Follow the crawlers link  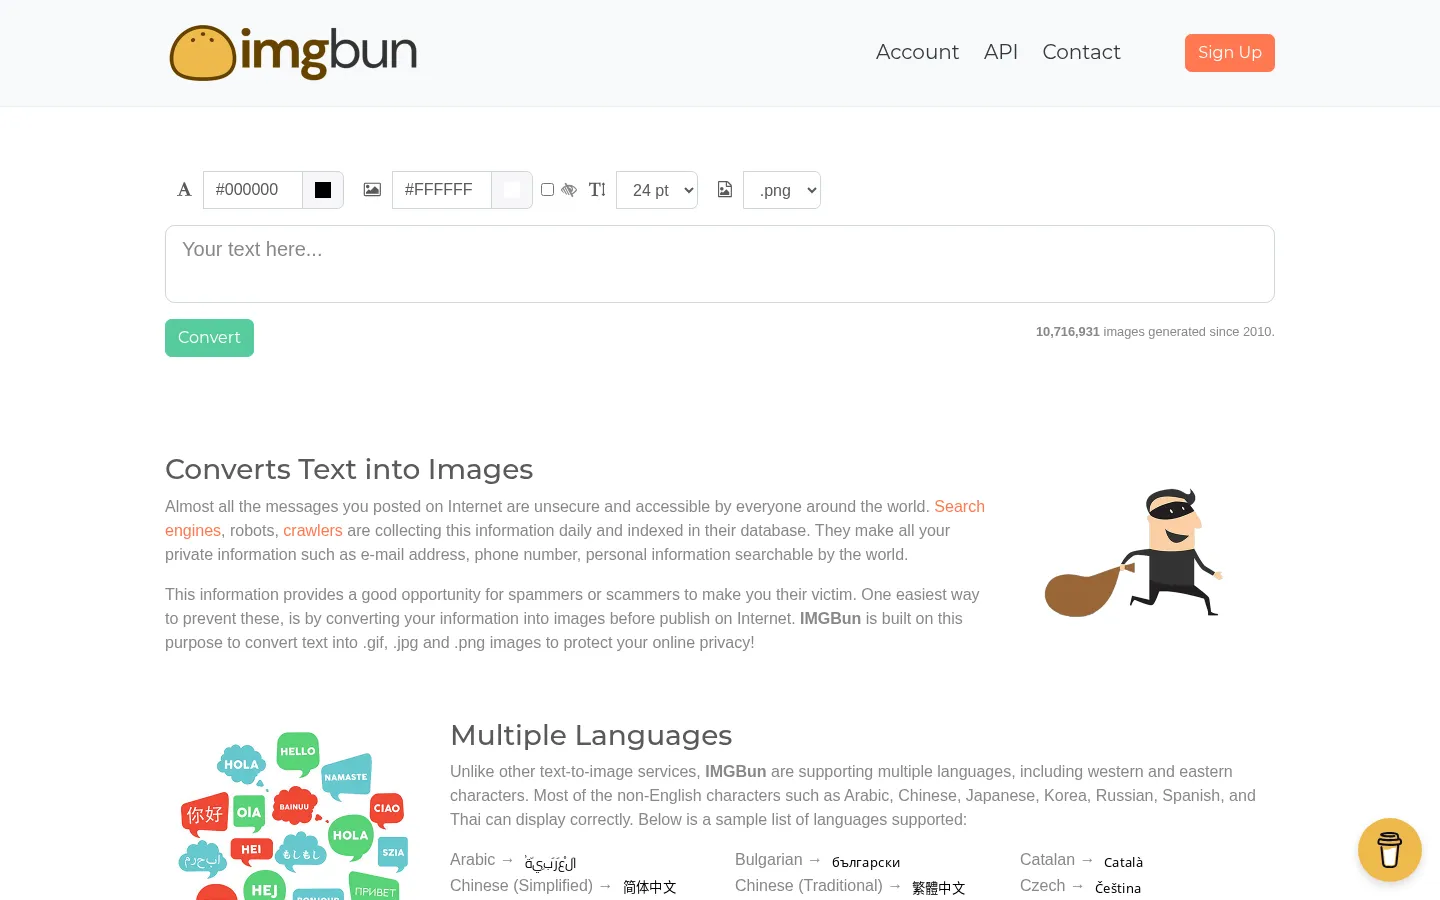pyautogui.click(x=313, y=531)
